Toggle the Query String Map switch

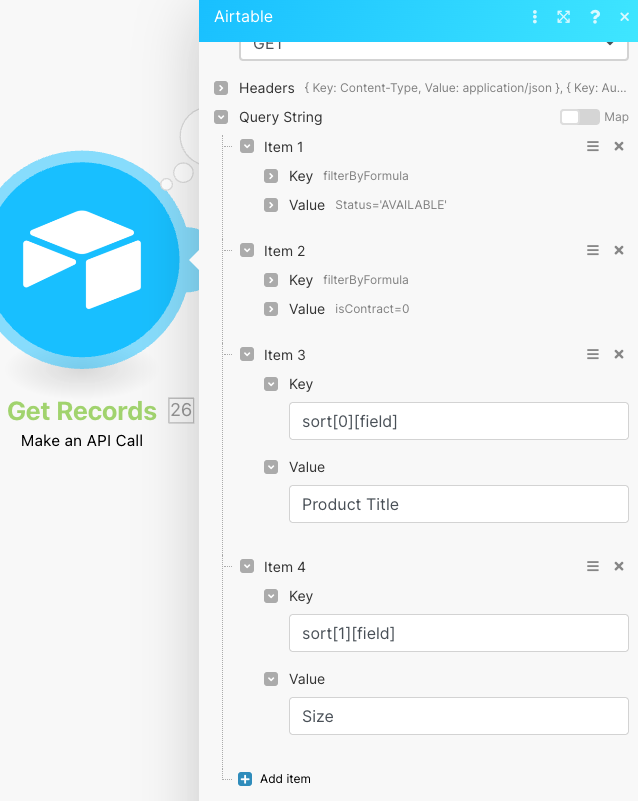tap(579, 117)
